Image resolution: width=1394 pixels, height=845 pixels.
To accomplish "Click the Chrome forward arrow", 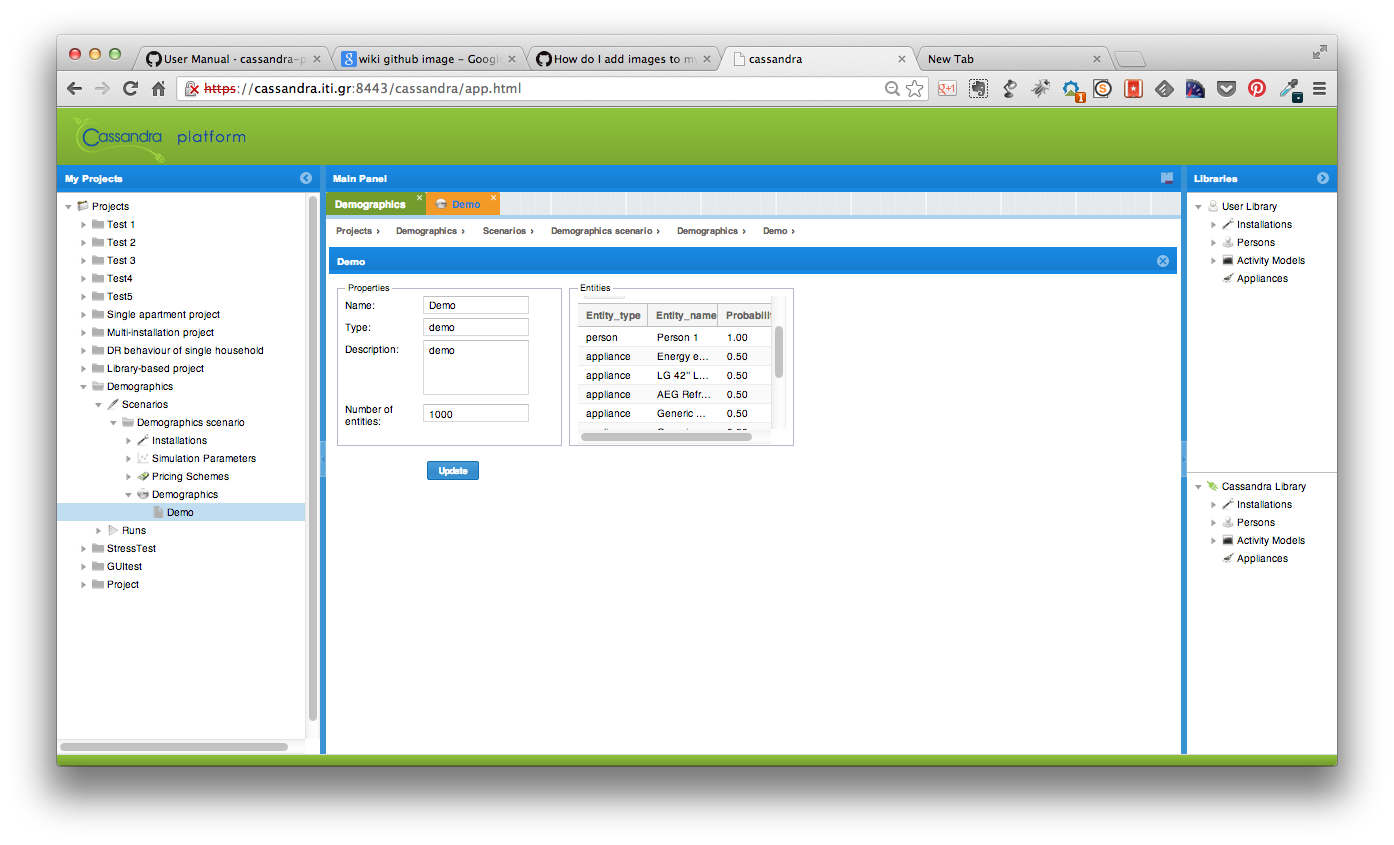I will [x=102, y=88].
